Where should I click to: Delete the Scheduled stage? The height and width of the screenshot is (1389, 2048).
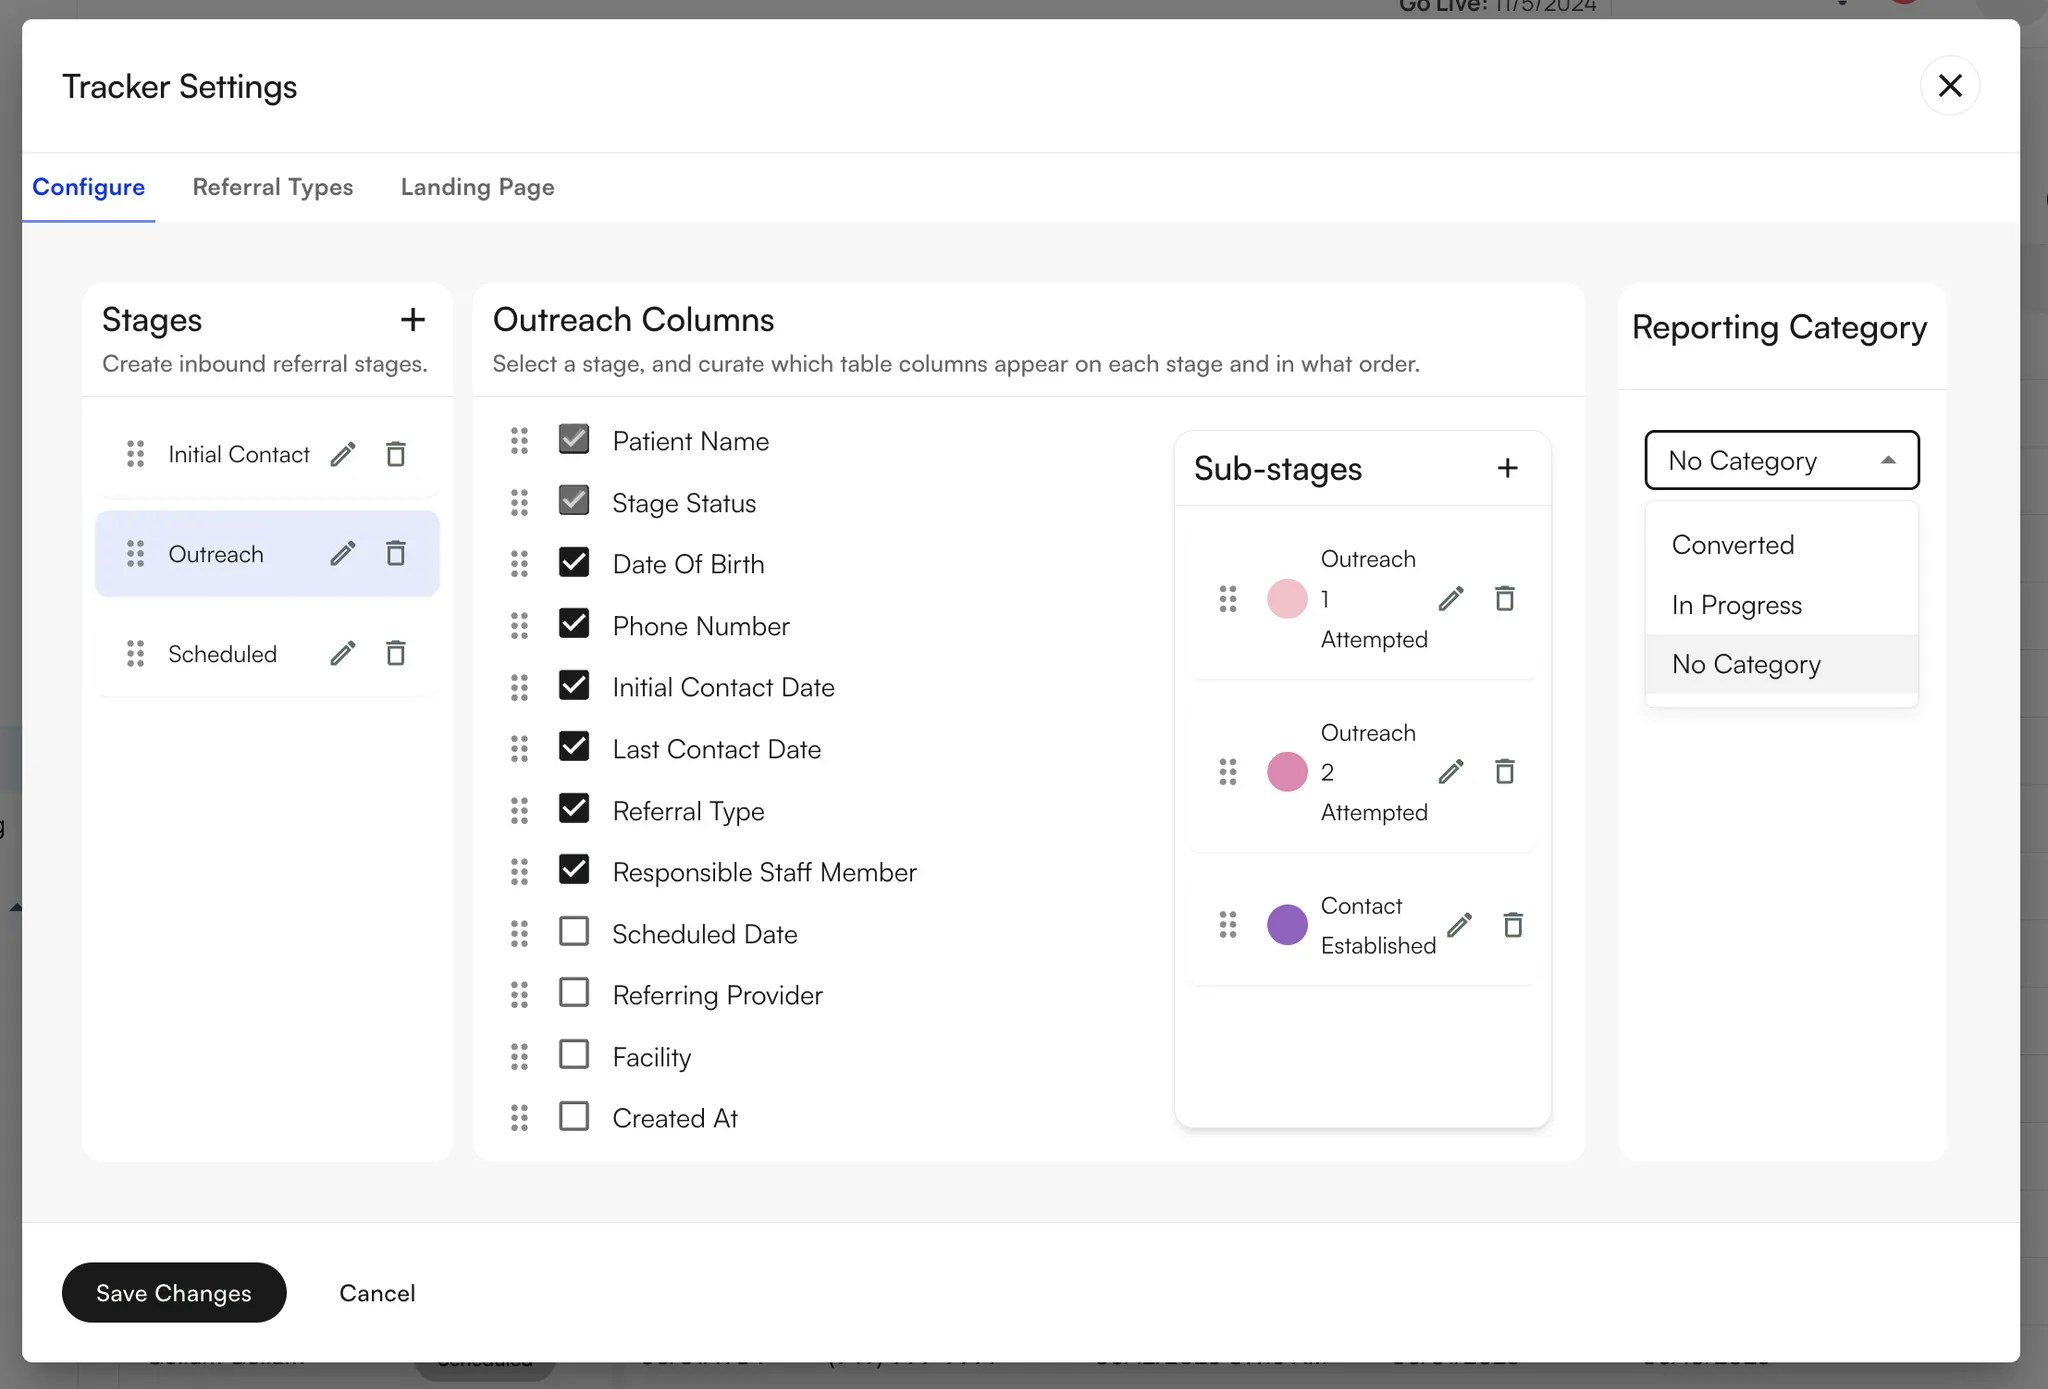[x=396, y=654]
